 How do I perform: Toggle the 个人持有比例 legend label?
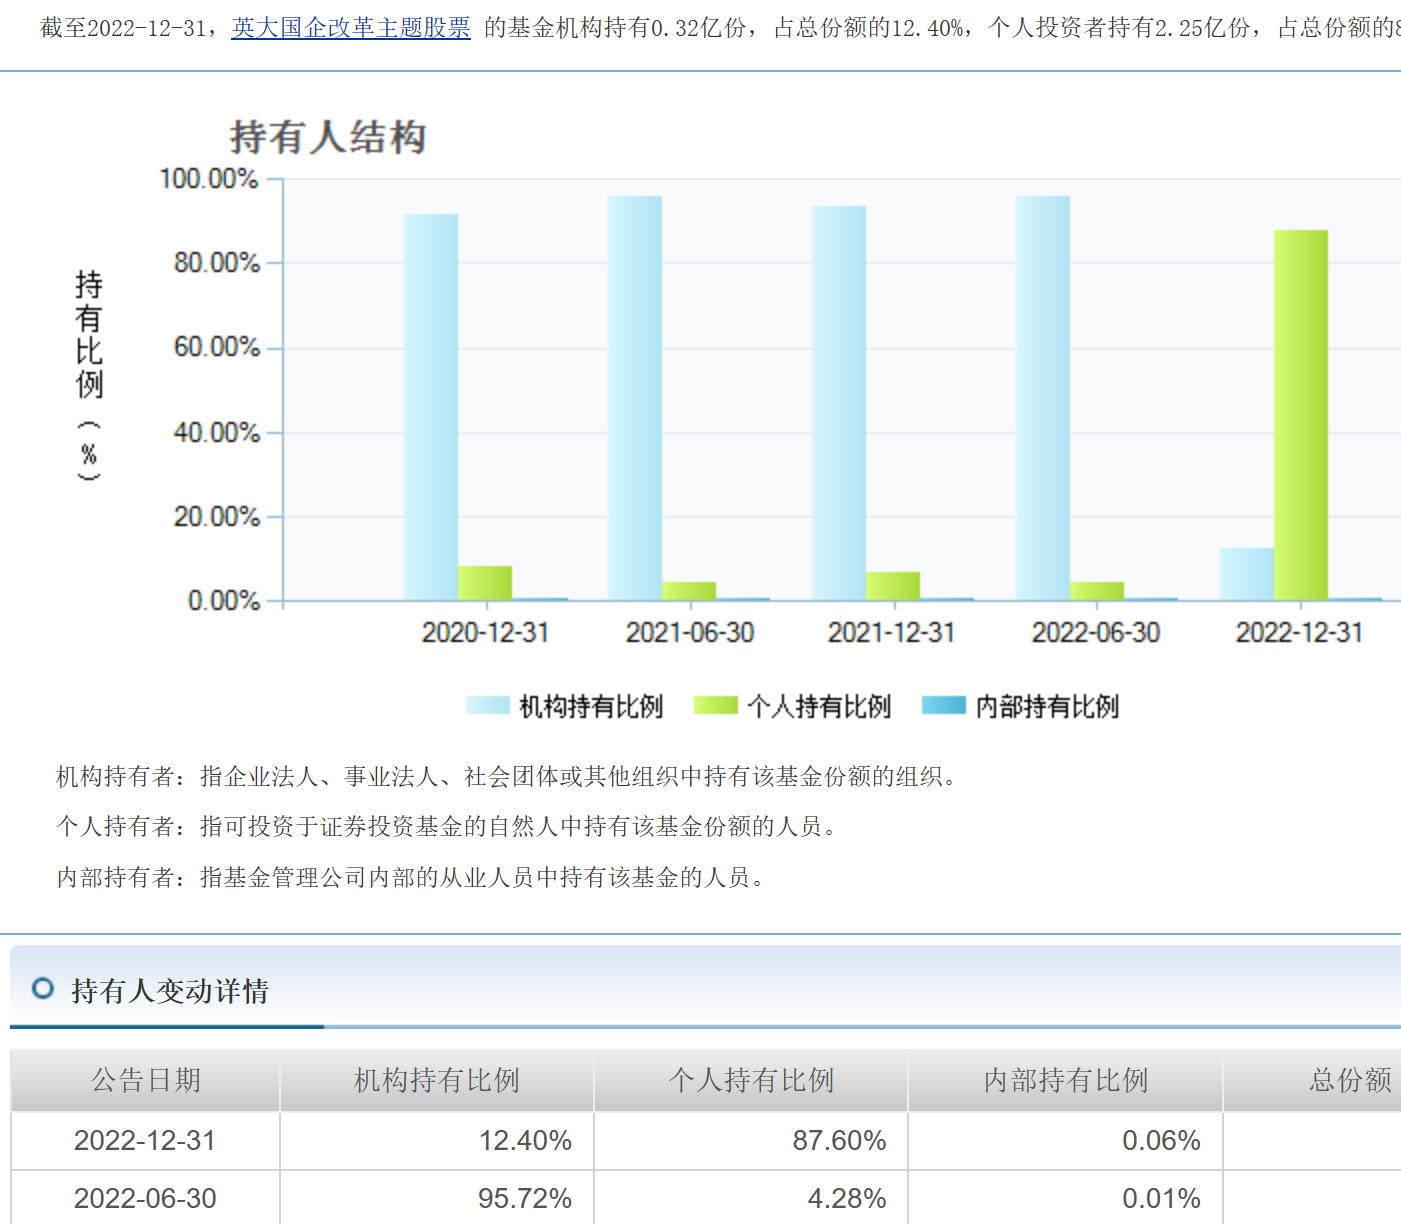pos(819,707)
